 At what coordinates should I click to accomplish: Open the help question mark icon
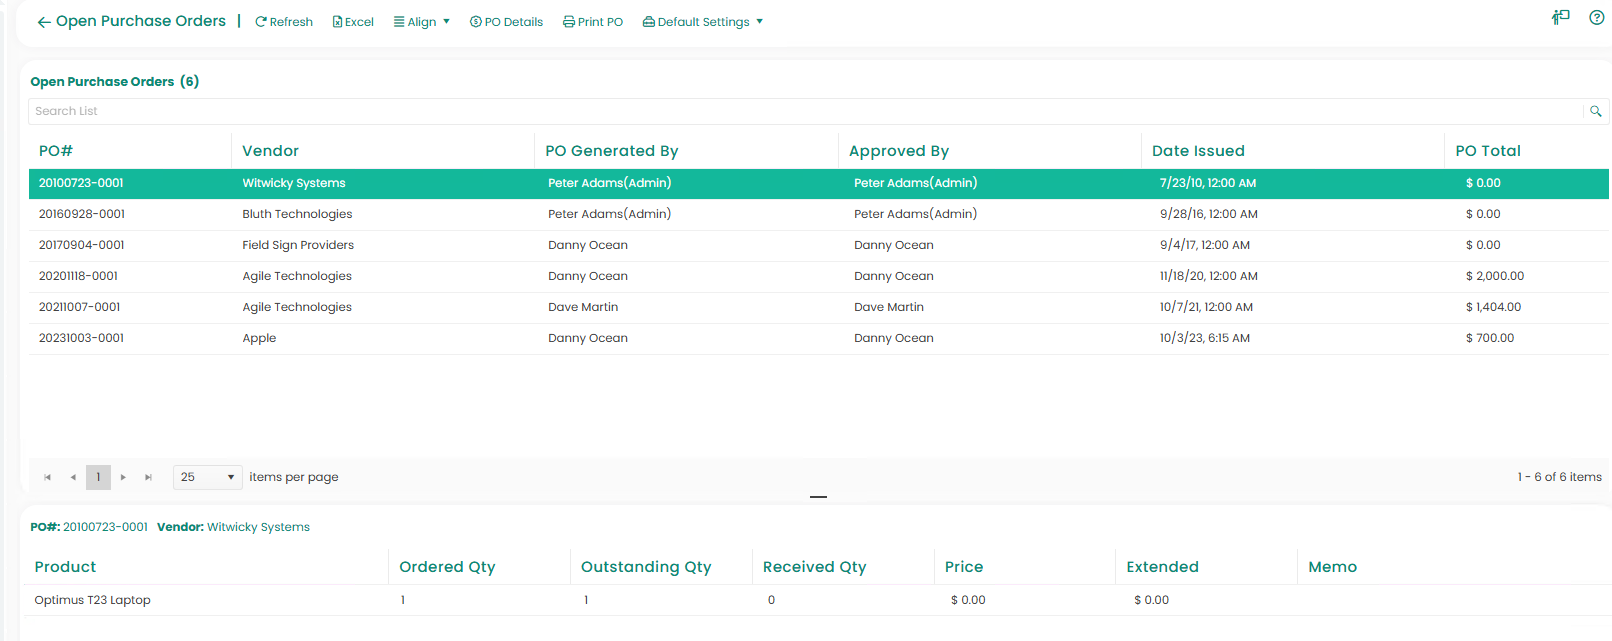[x=1596, y=17]
